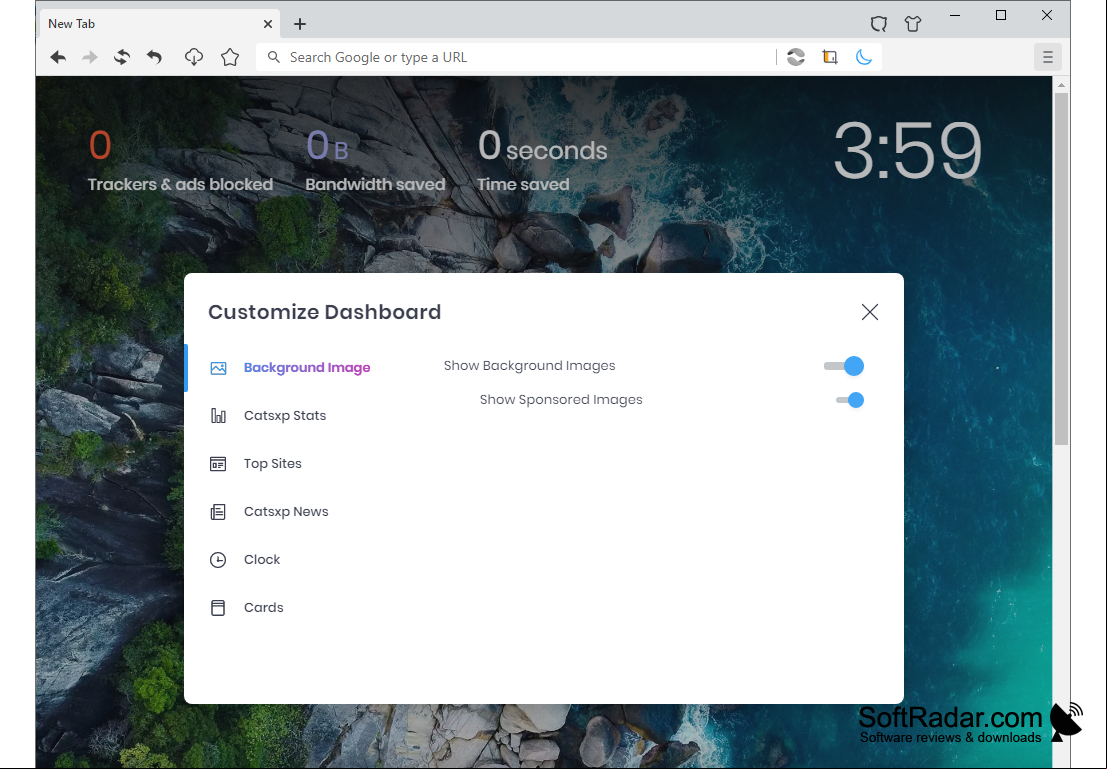1107x769 pixels.
Task: Click the Cards icon in the sidebar
Action: coord(218,608)
